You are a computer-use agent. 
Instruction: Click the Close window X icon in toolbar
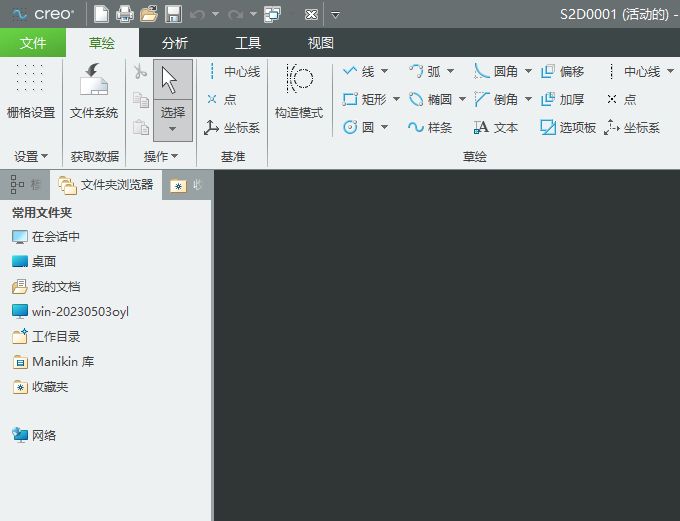(311, 15)
